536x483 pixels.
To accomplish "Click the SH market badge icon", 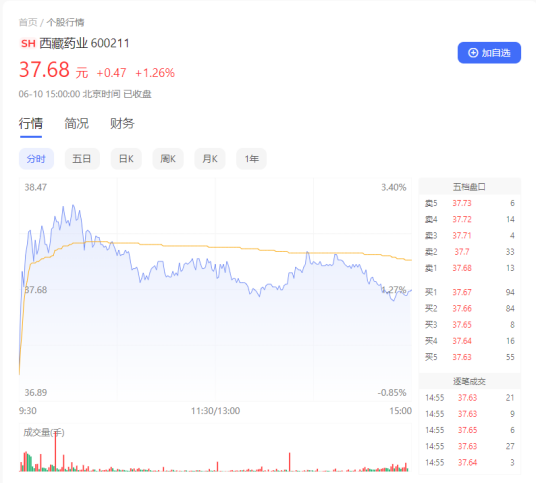I will point(28,43).
